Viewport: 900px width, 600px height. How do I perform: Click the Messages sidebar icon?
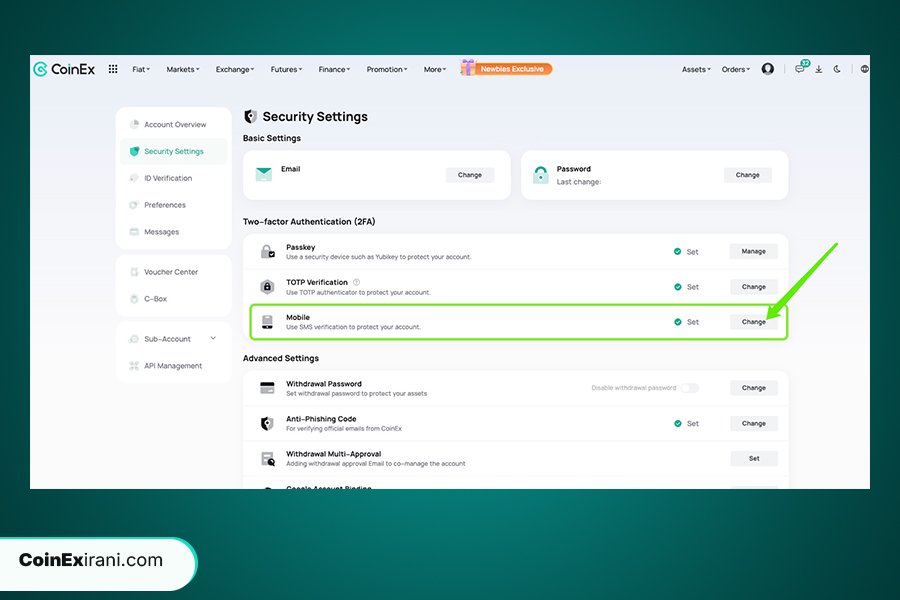[134, 231]
